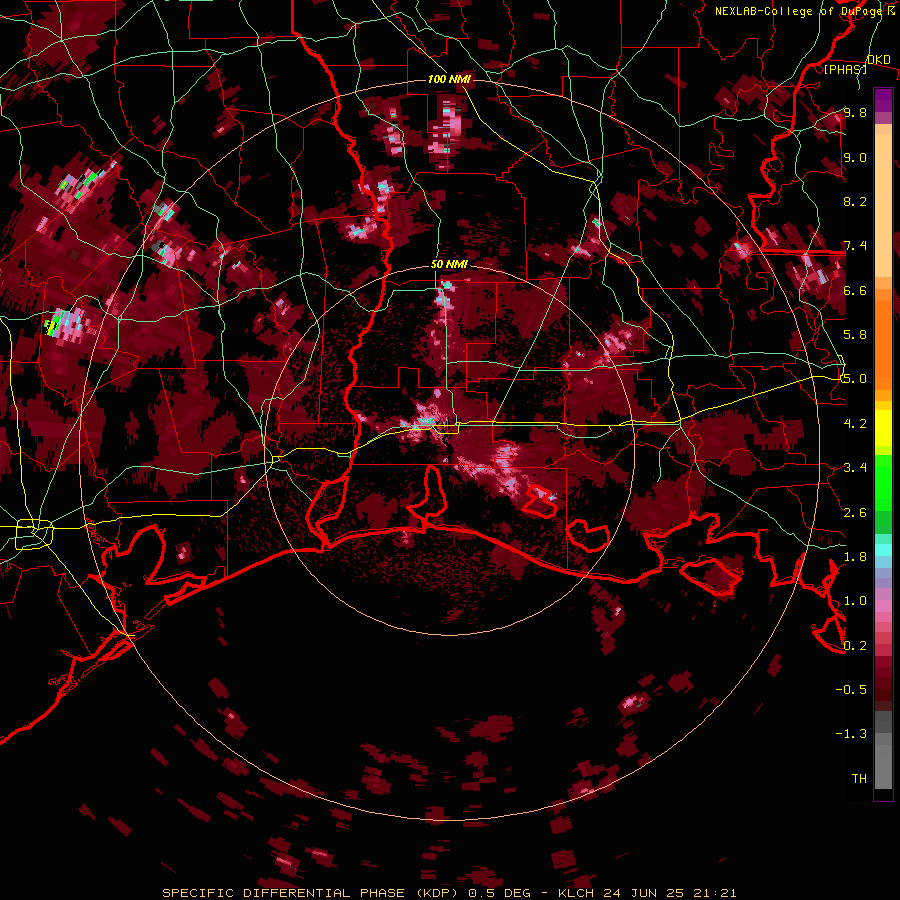Screen dimensions: 900x900
Task: Click the purple segment at the color bar top
Action: click(x=883, y=100)
